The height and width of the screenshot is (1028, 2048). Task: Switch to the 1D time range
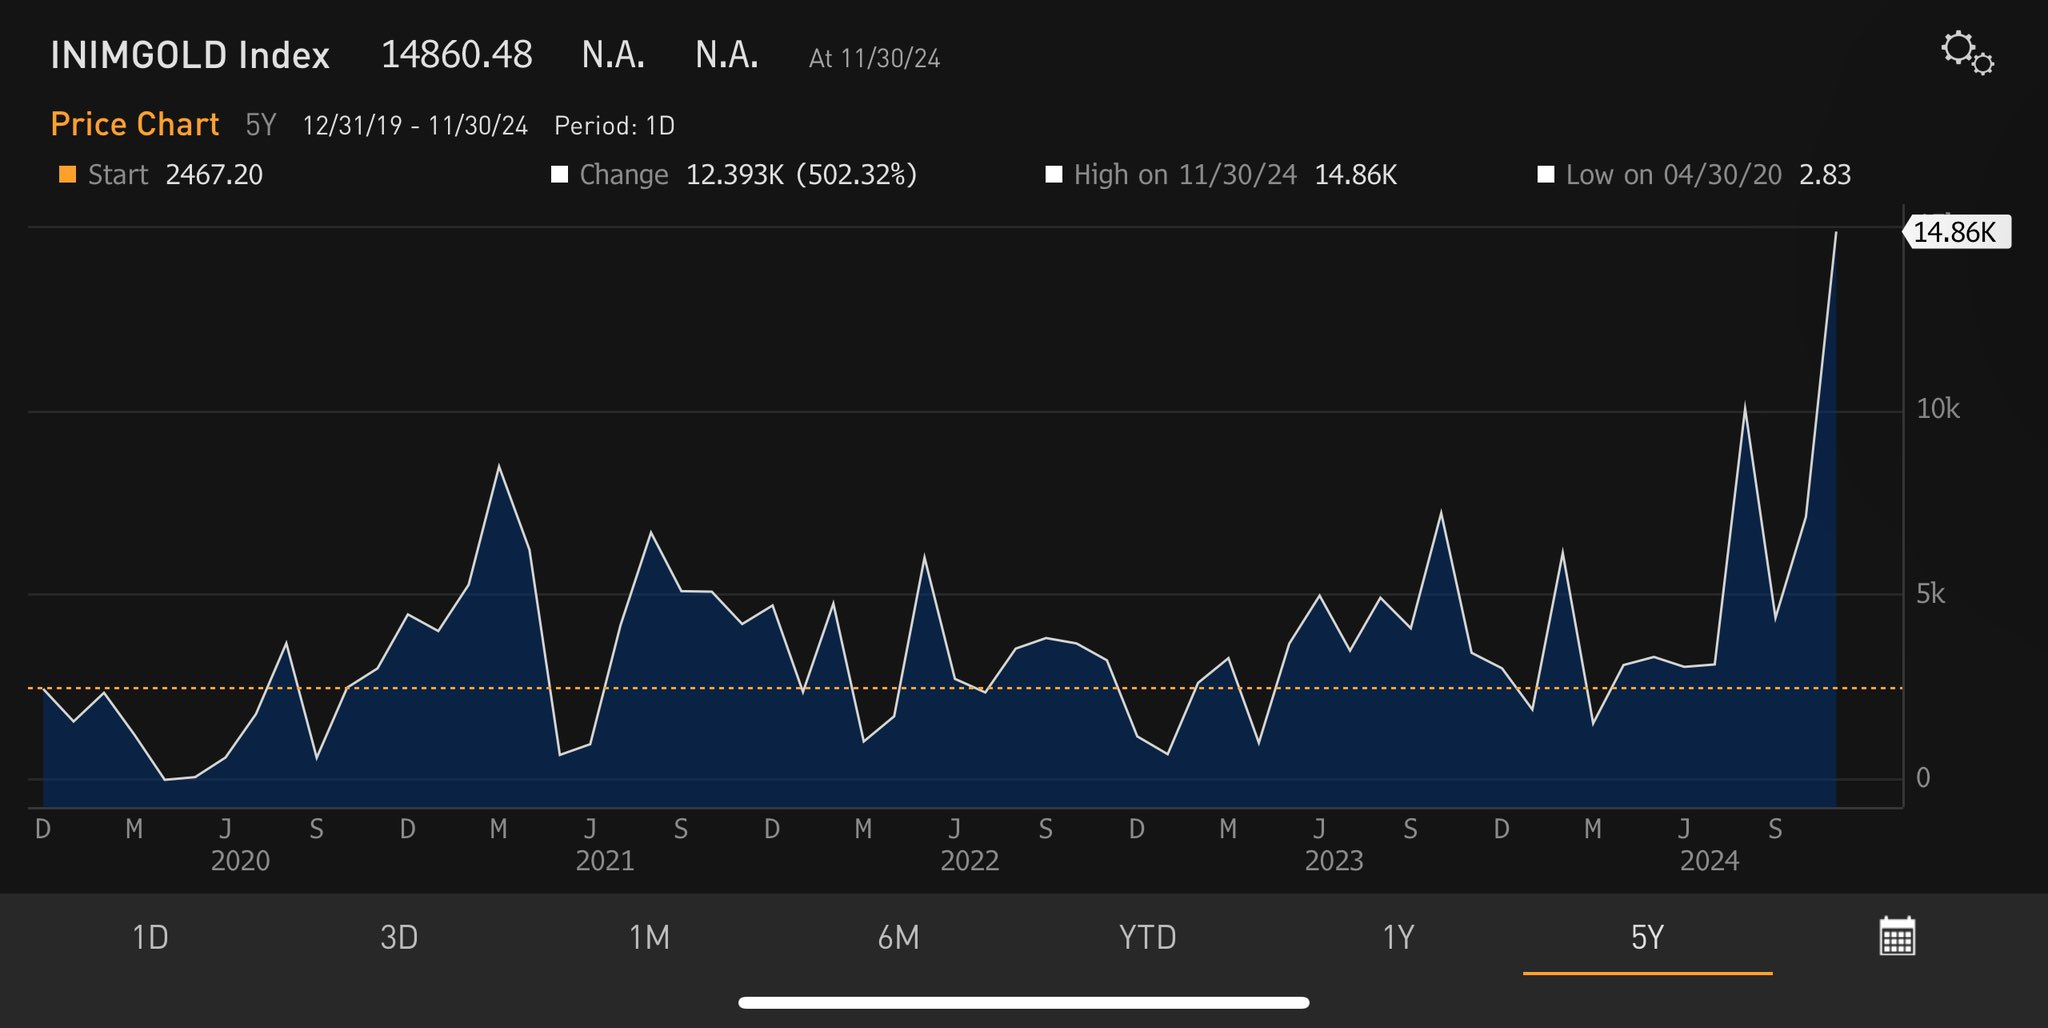tap(150, 938)
